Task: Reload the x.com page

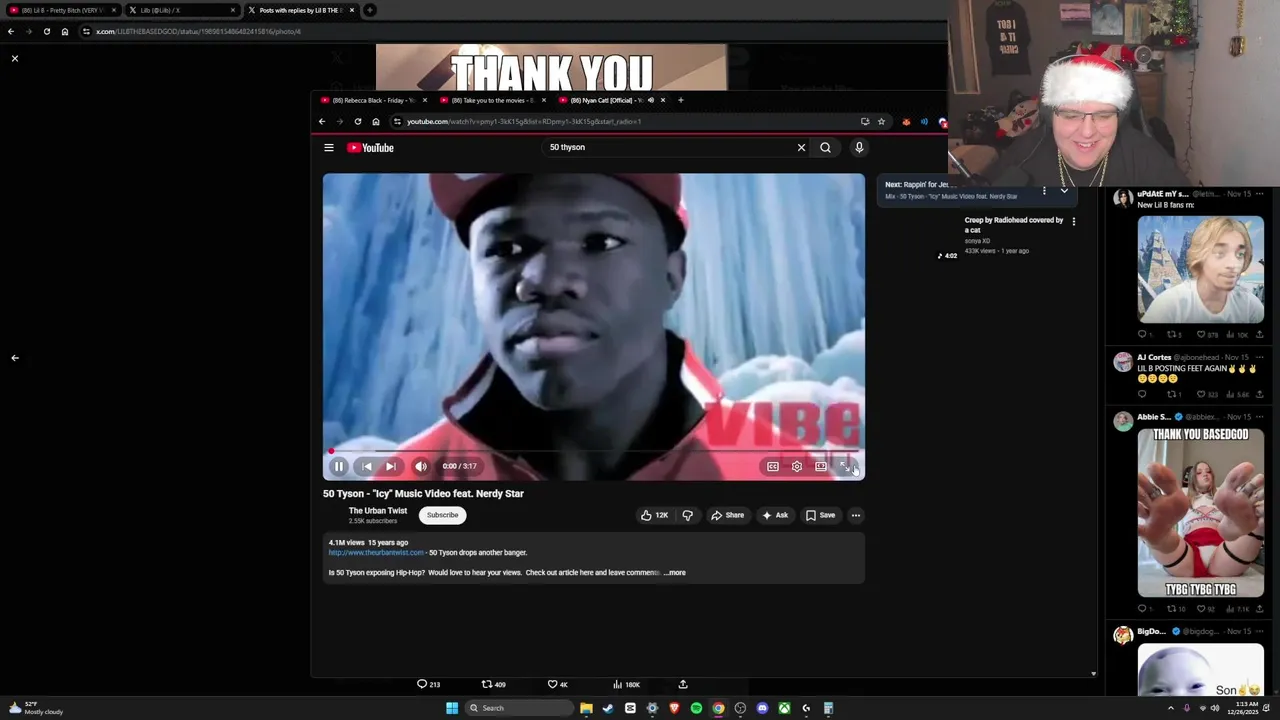Action: (x=46, y=31)
